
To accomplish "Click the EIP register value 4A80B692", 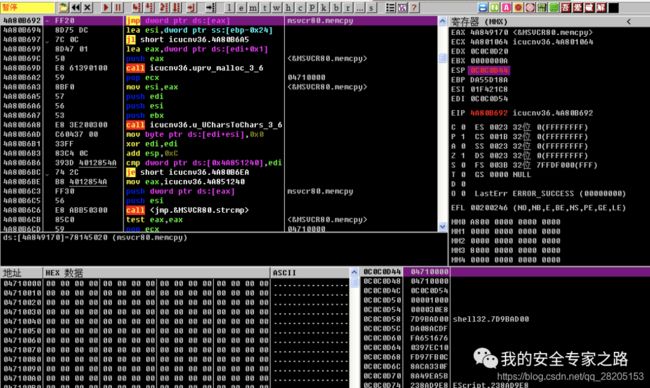I will coord(489,113).
